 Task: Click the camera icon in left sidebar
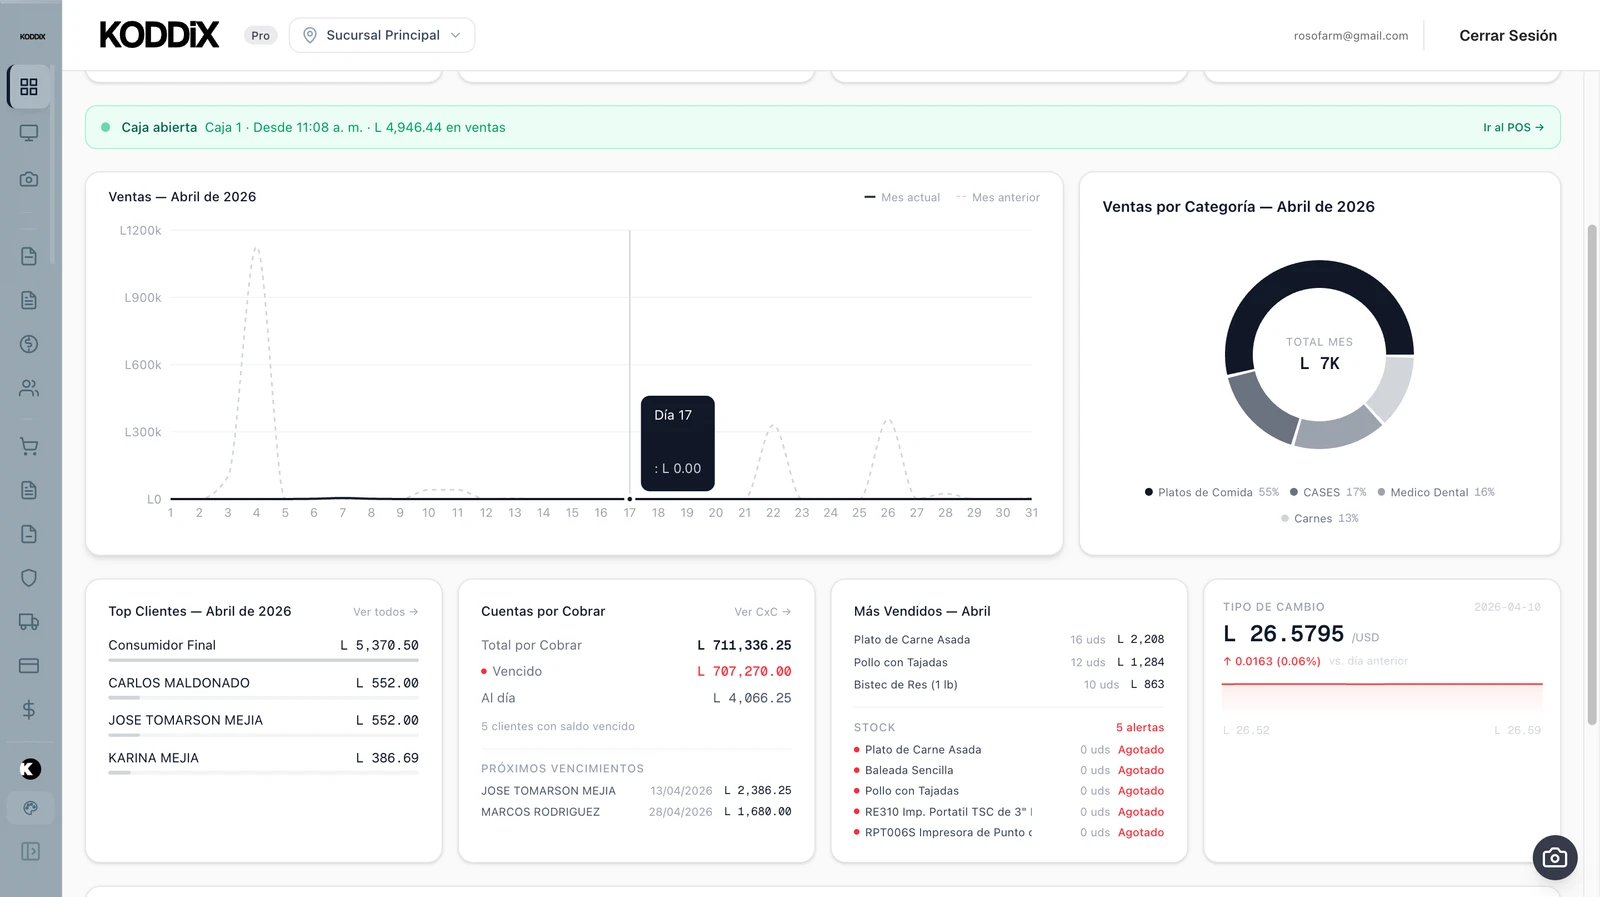click(29, 179)
